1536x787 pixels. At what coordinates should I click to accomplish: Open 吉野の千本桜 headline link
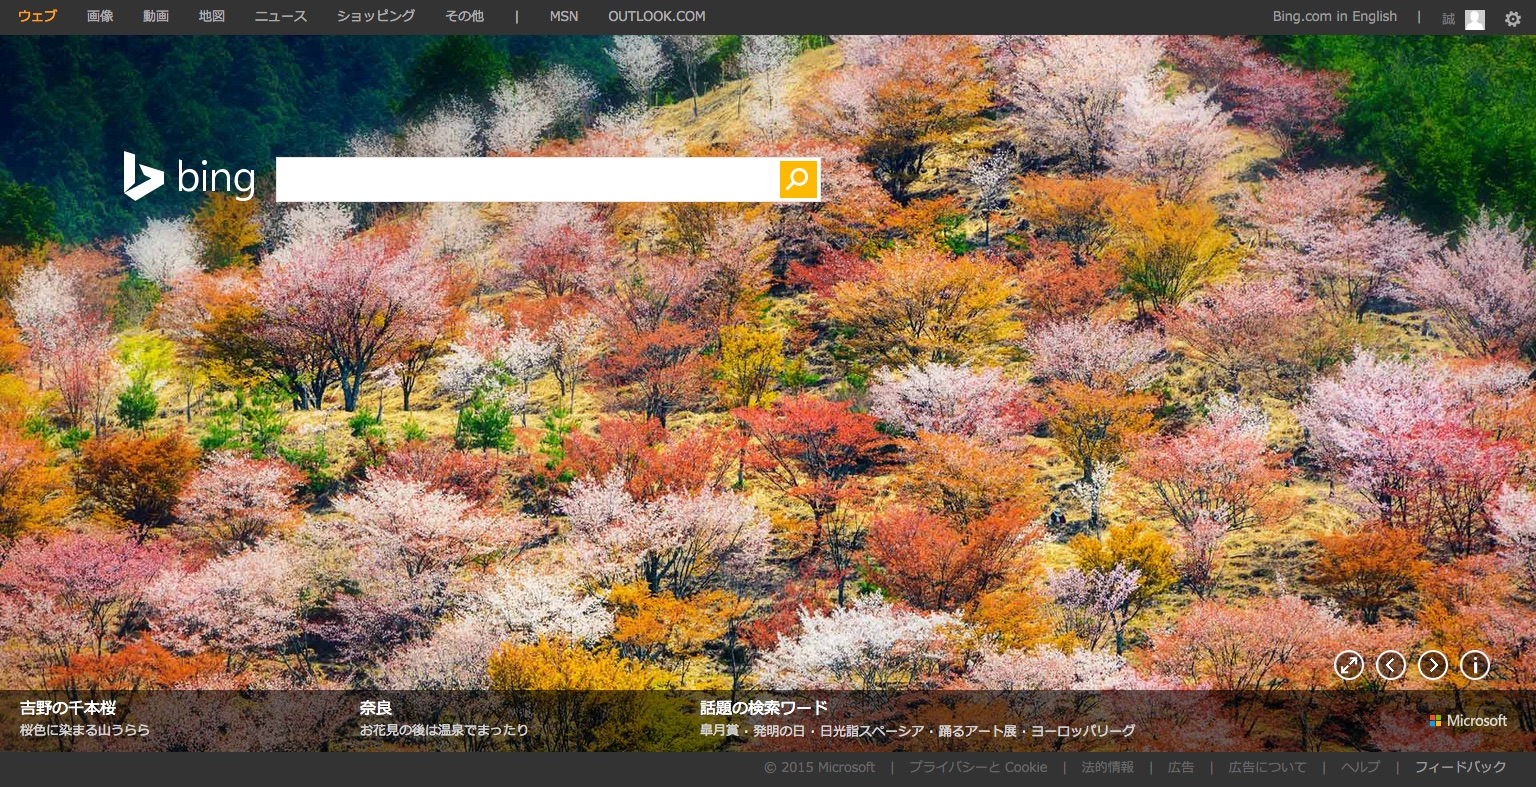point(68,708)
